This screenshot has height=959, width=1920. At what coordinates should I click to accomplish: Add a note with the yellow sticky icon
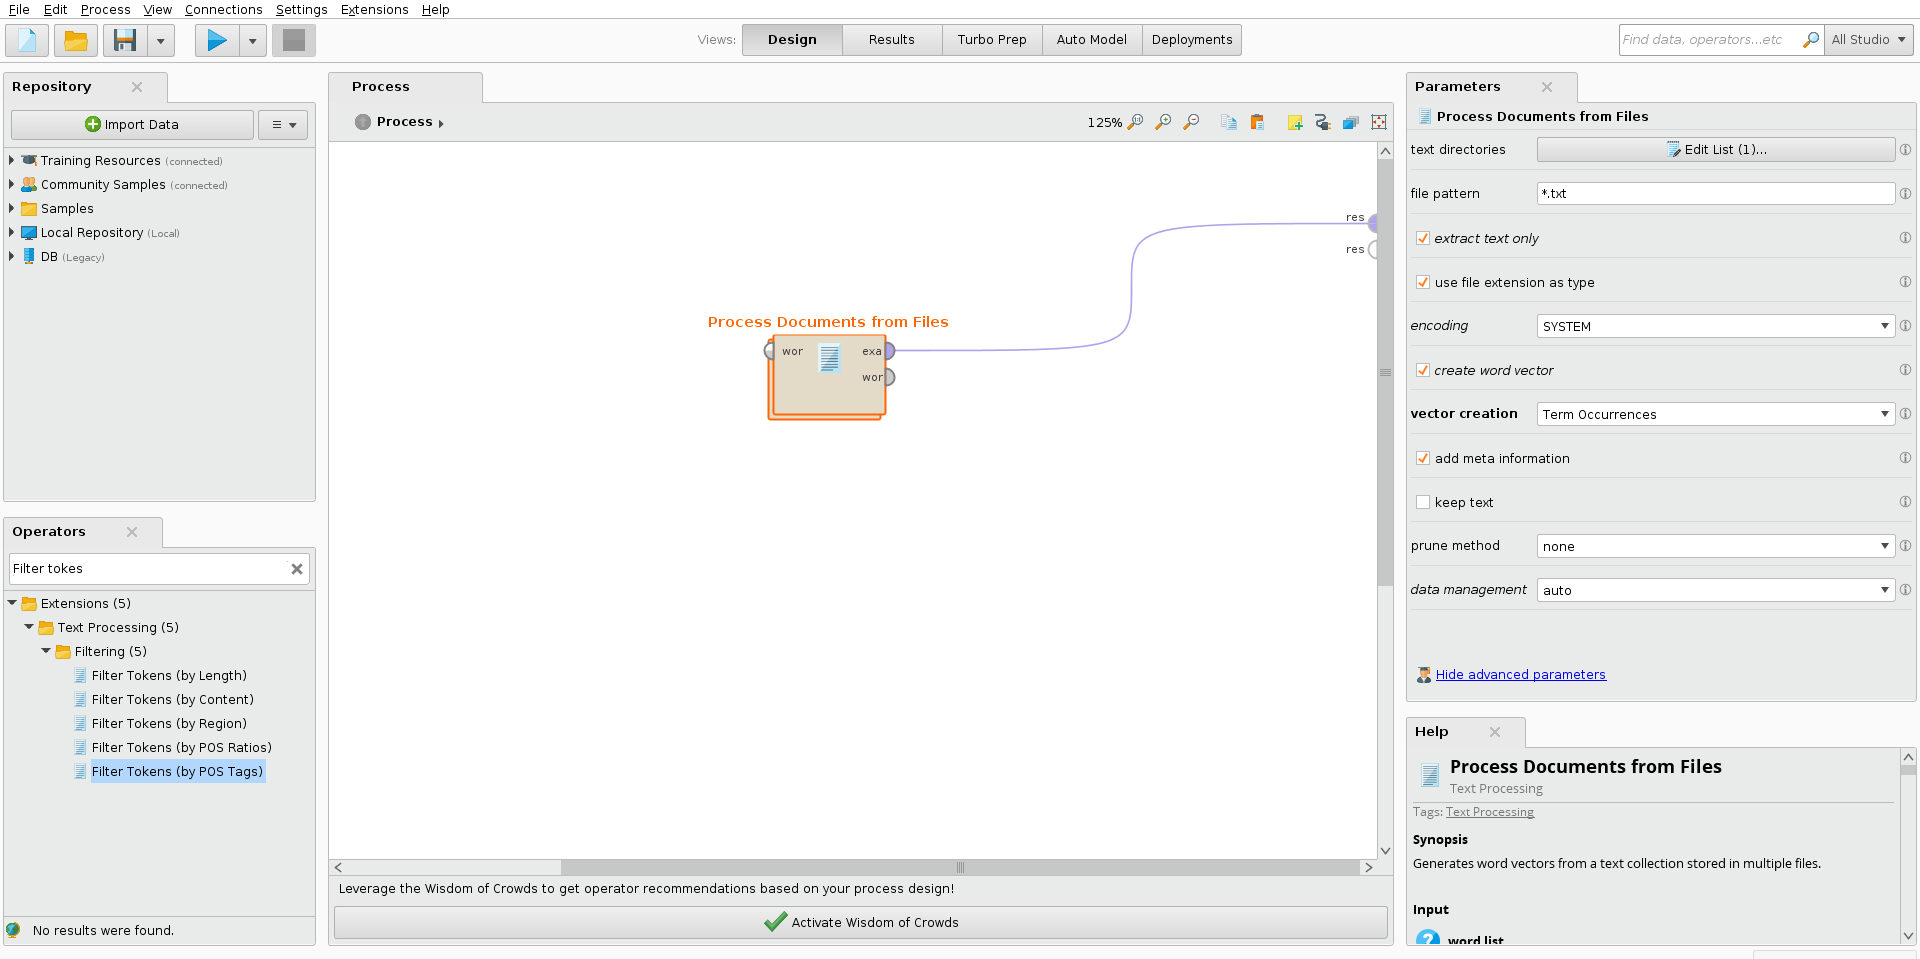tap(1295, 122)
